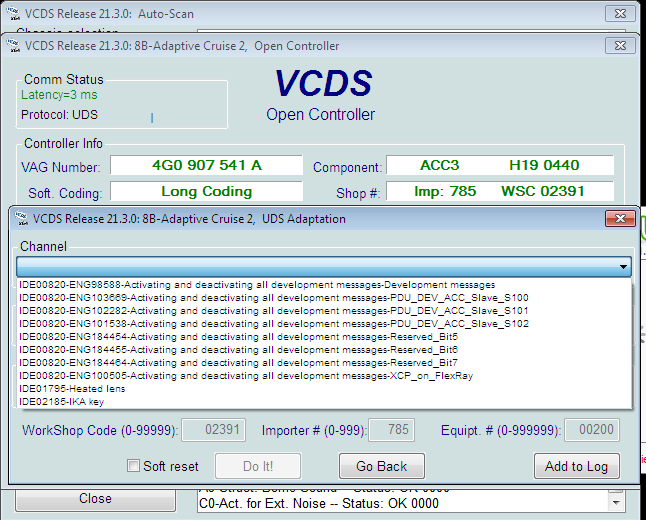The height and width of the screenshot is (520, 646).
Task: Click C0-Act. for Ext. Noise status row
Action: [x=319, y=504]
